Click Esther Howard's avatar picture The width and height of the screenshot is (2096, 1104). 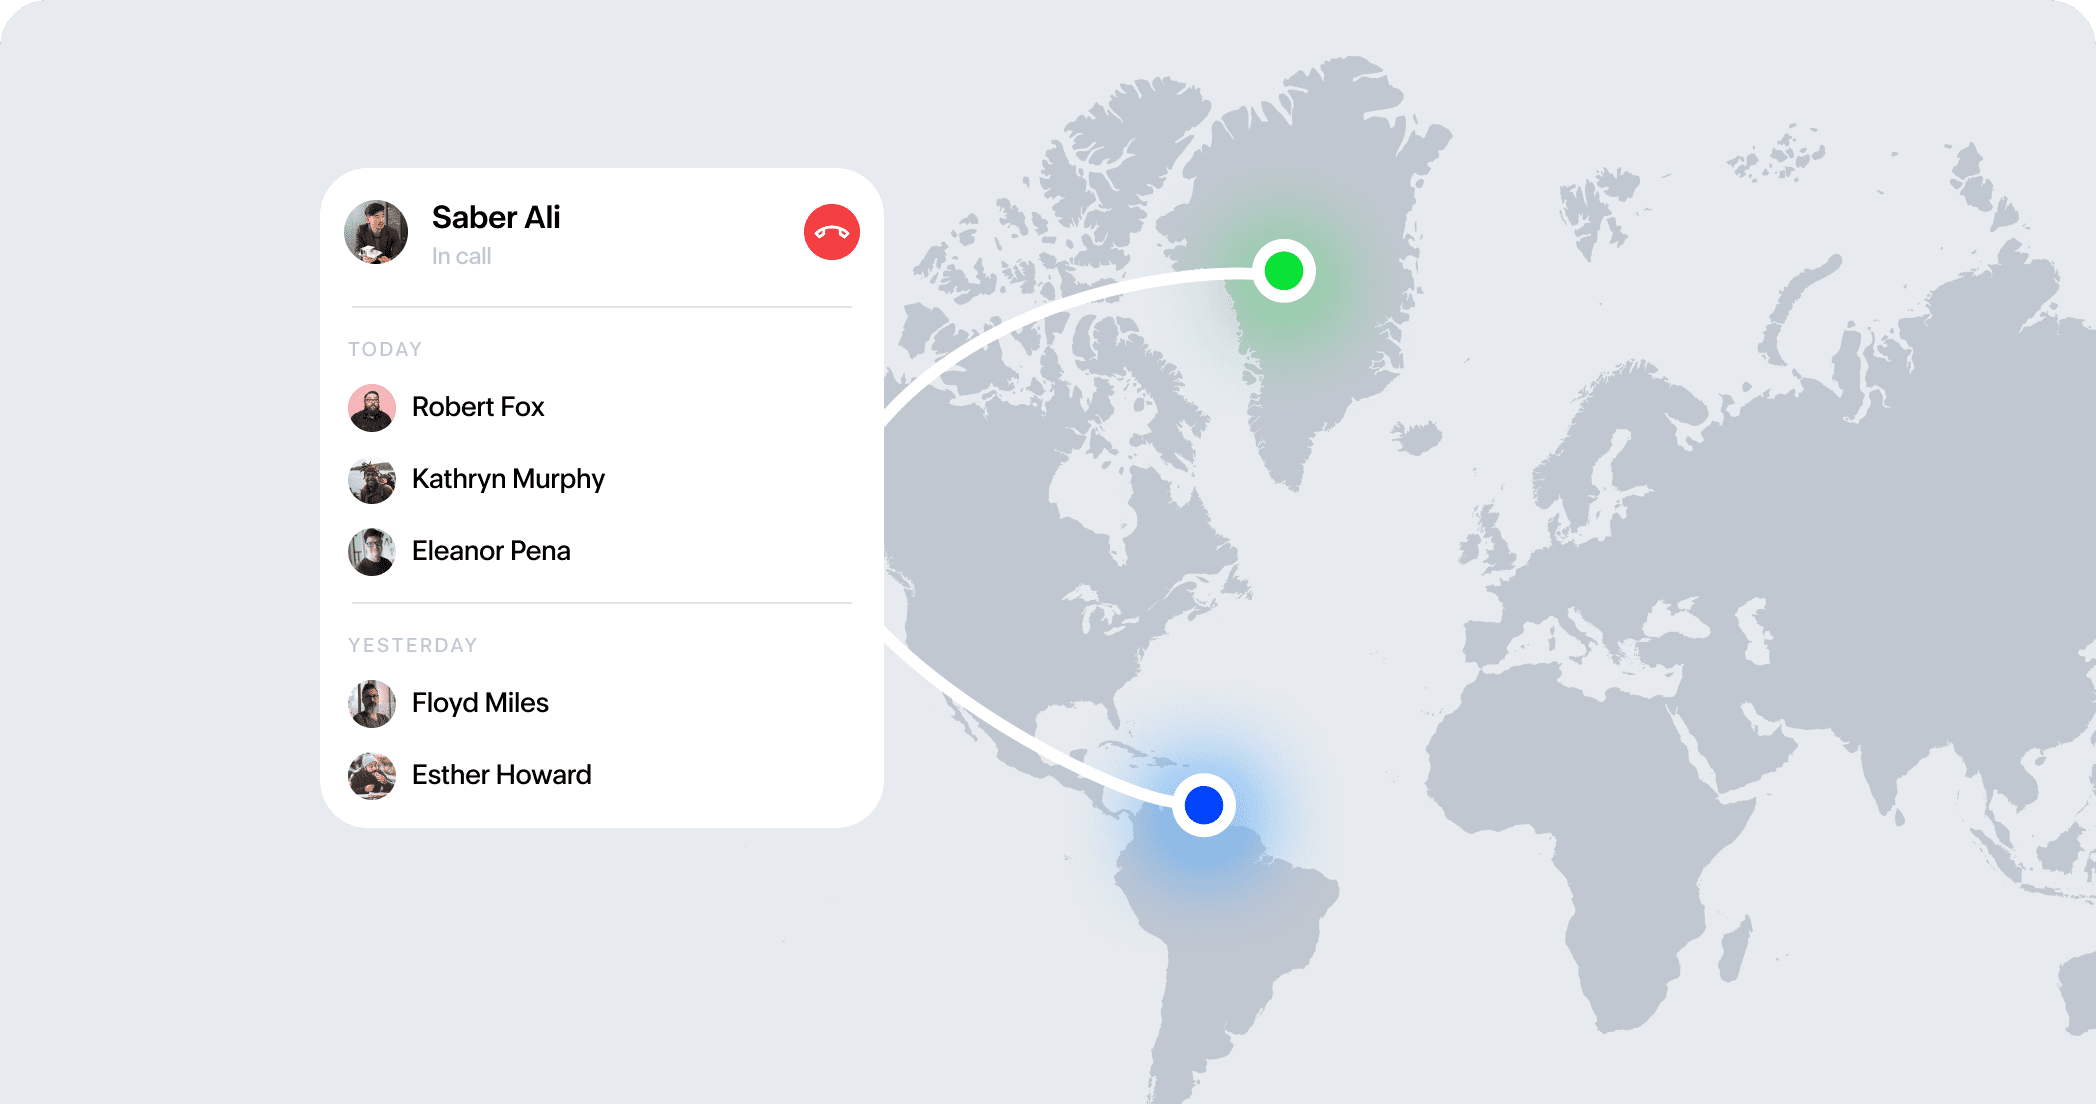pyautogui.click(x=372, y=776)
